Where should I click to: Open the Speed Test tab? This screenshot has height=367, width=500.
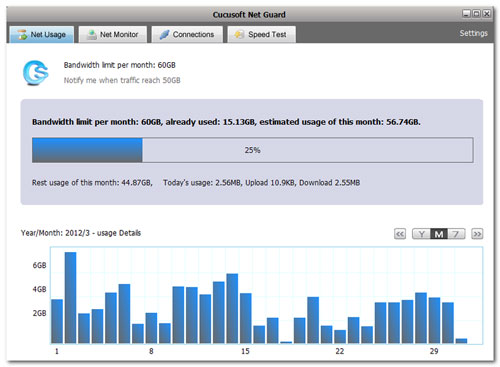coord(261,34)
